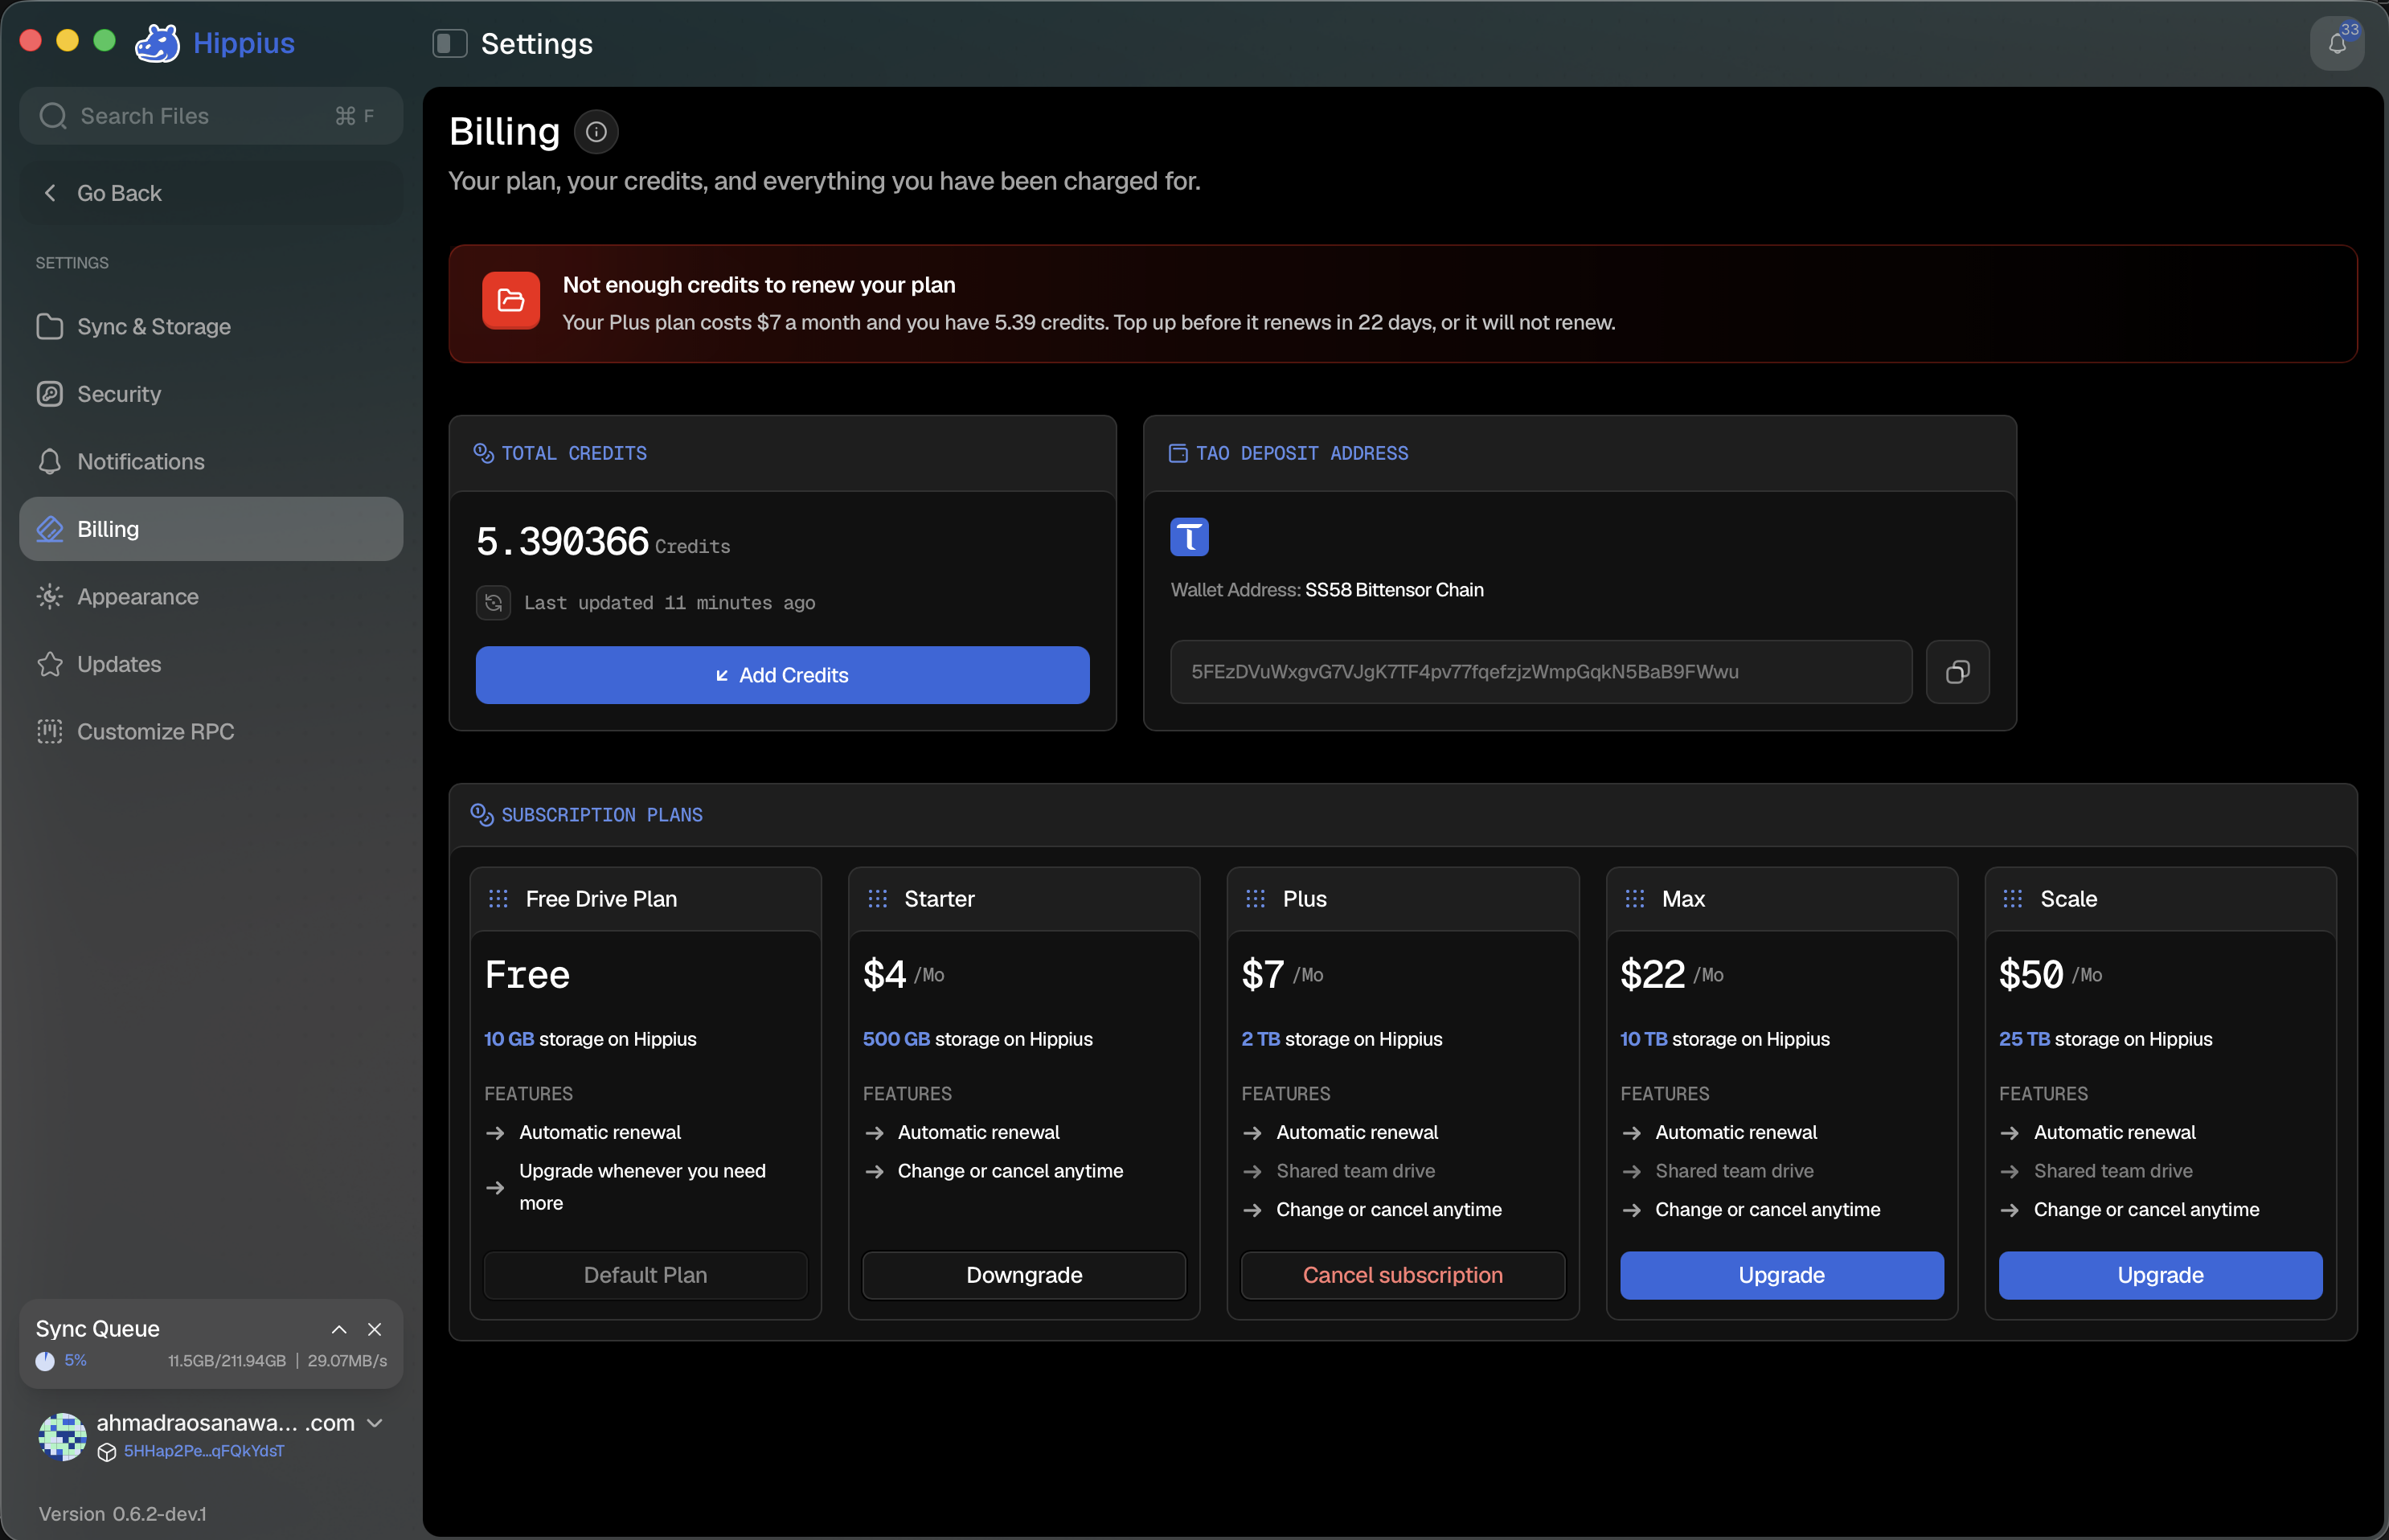Click the Total Credits coins icon

coord(483,453)
